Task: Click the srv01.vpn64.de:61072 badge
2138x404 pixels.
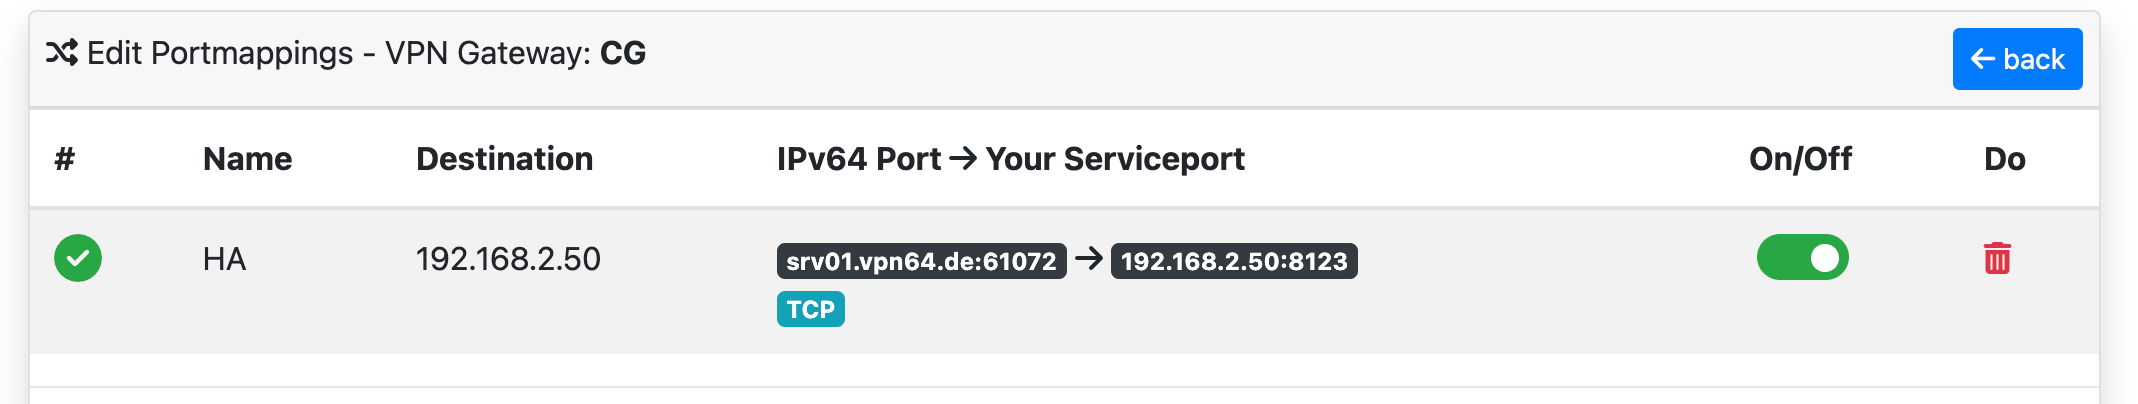Action: pyautogui.click(x=922, y=261)
